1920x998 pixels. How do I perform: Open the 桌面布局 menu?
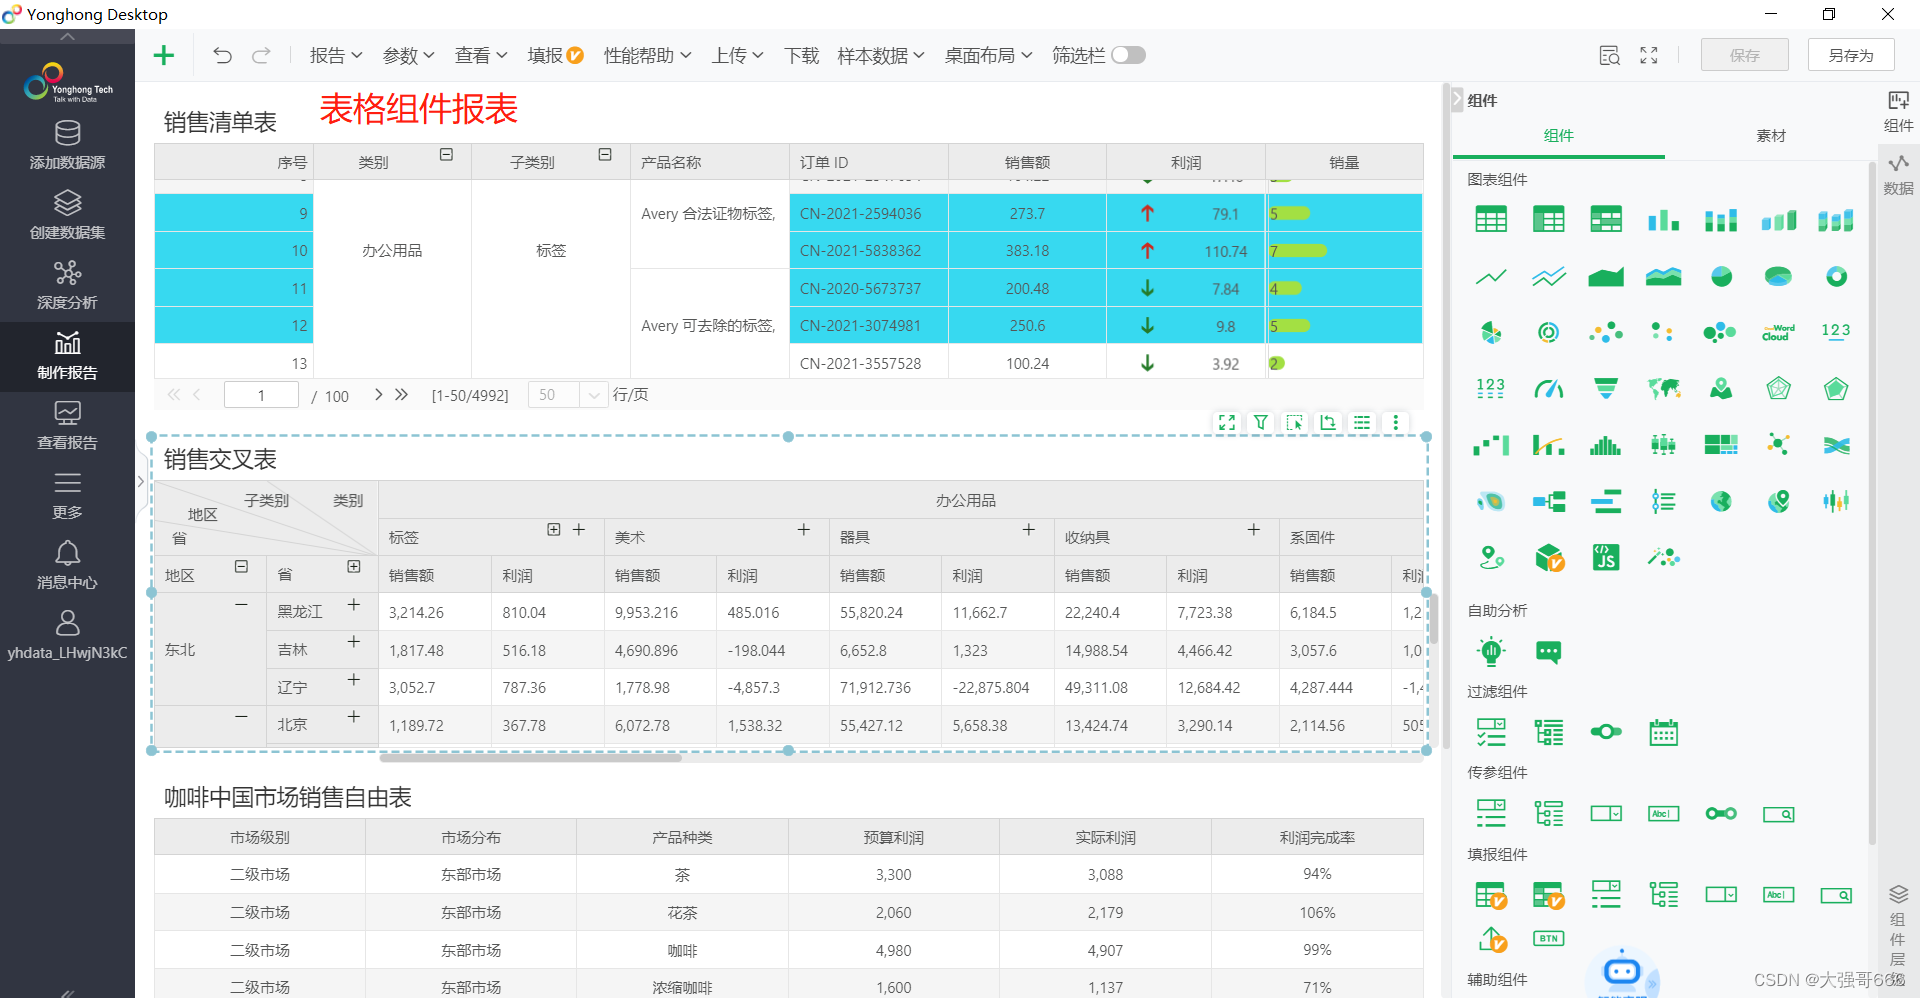pos(988,55)
